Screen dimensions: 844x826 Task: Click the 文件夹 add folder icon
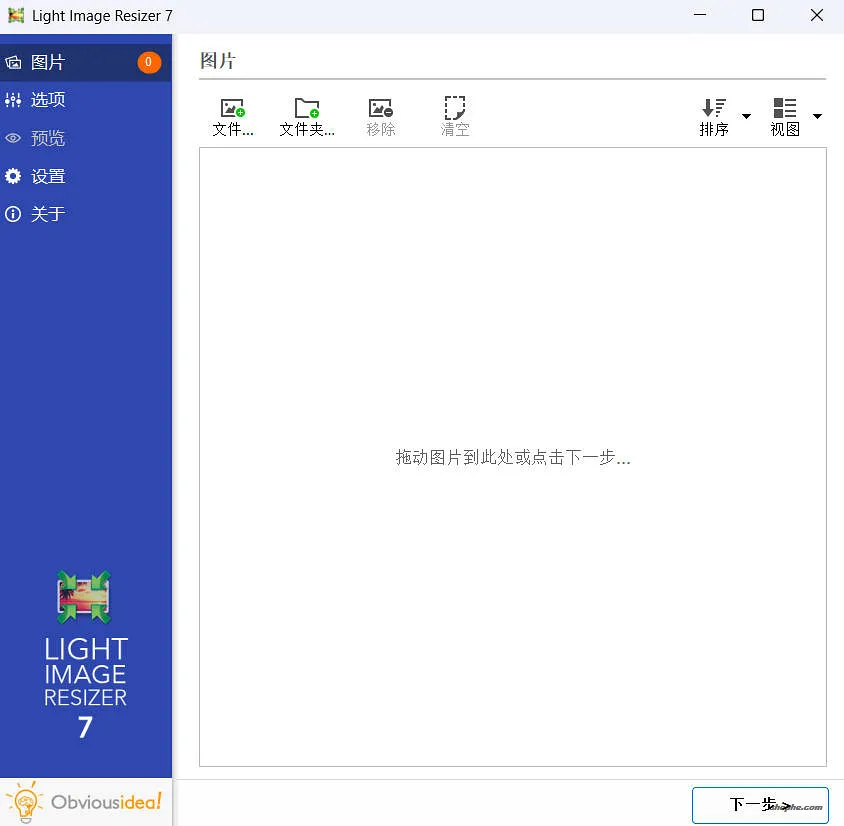coord(306,115)
